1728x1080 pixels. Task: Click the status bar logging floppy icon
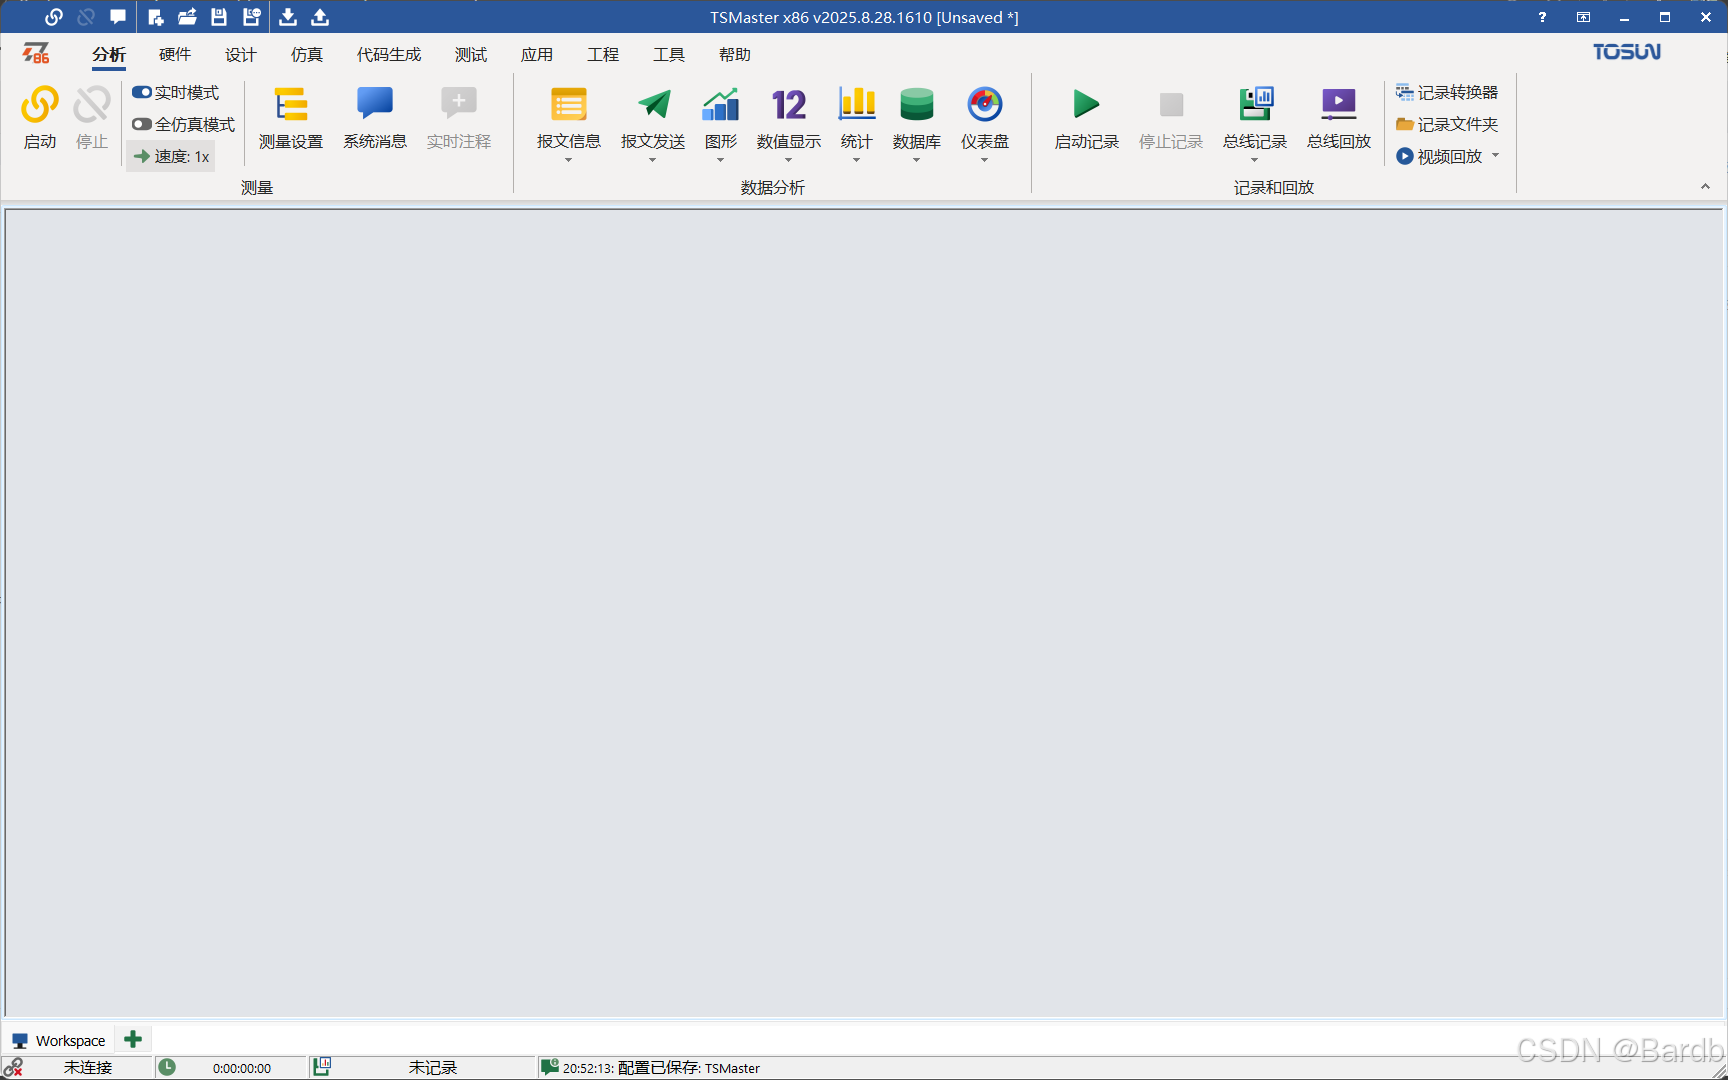tap(321, 1067)
